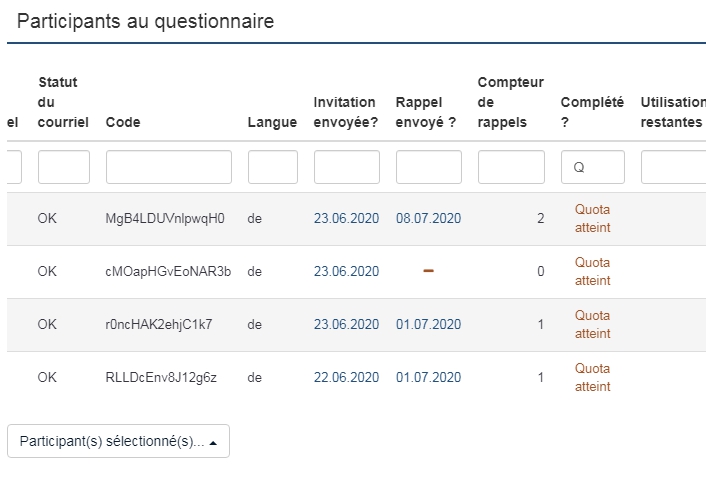Image resolution: width=706 pixels, height=479 pixels.
Task: Sort by the Langue column header
Action: pos(272,122)
